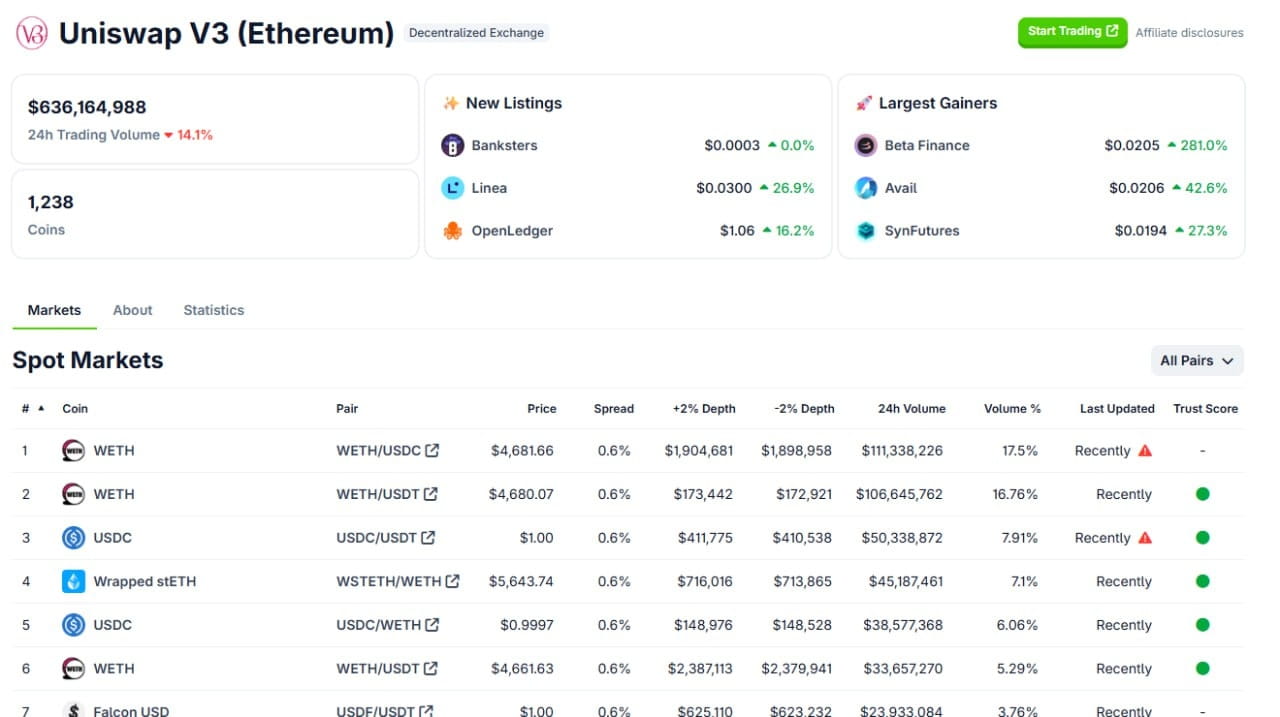
Task: Click the $5,643.74 price cell
Action: 521,581
